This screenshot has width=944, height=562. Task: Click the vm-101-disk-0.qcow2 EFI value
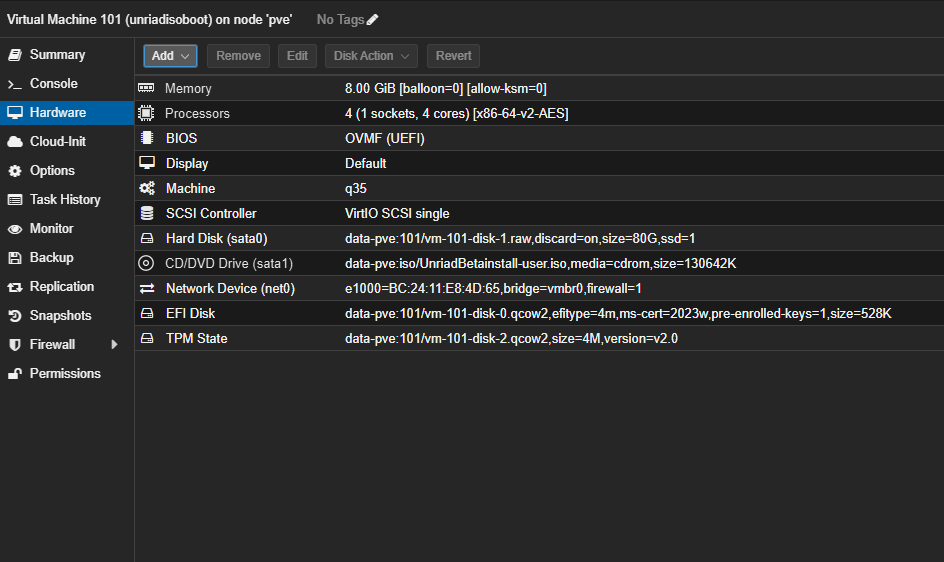[618, 313]
